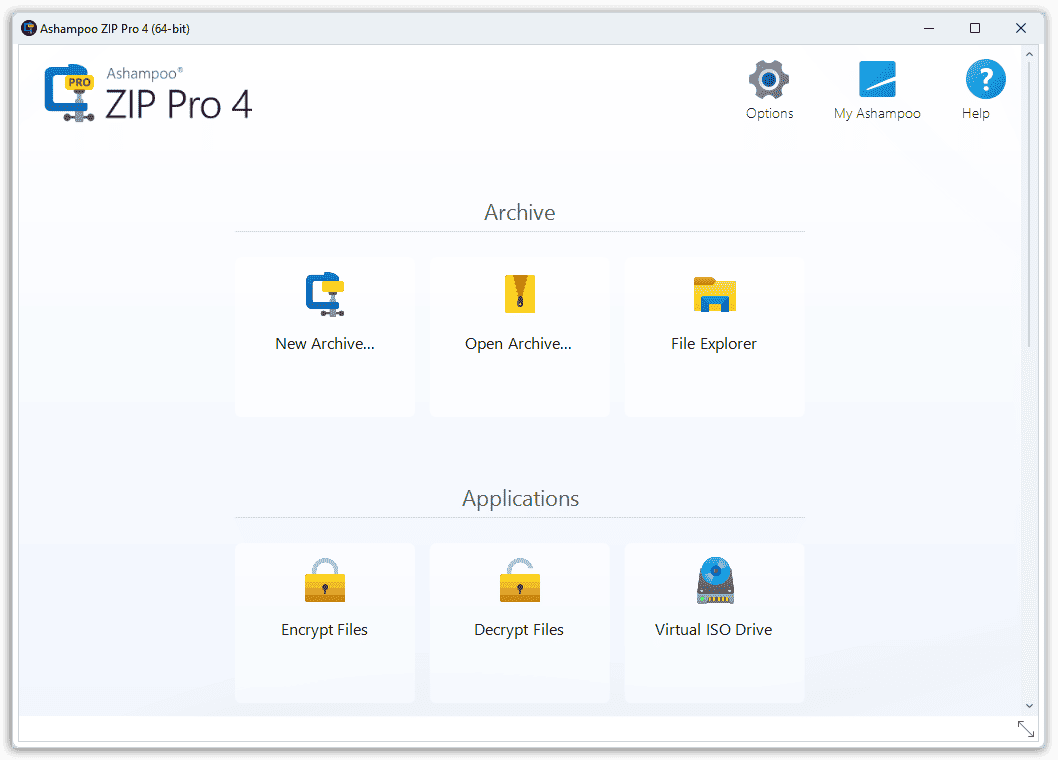The image size is (1058, 760).
Task: Click the title bar app icon
Action: click(x=28, y=28)
